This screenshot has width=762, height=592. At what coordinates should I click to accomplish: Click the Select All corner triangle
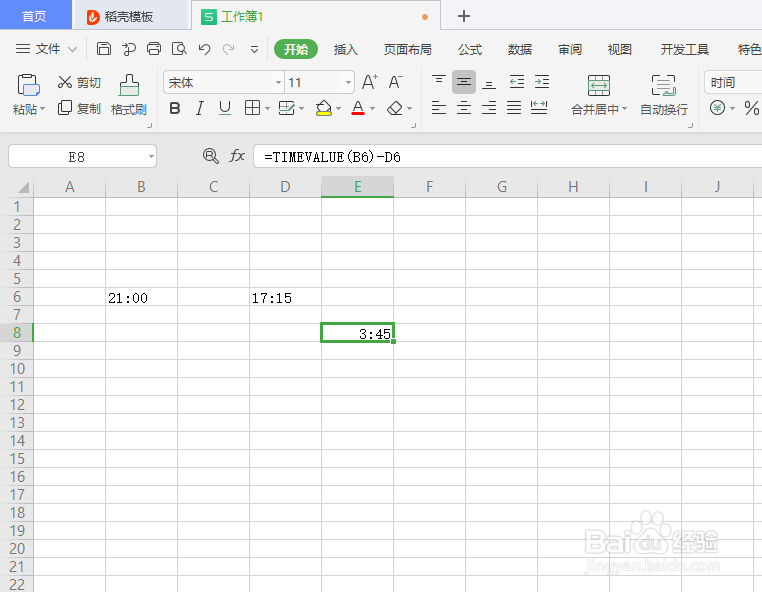[22, 187]
